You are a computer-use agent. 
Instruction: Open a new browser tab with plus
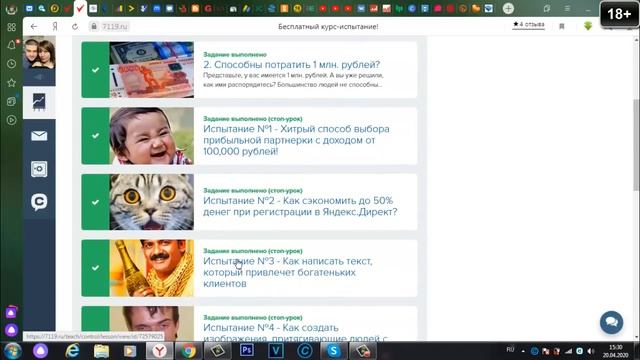click(508, 8)
